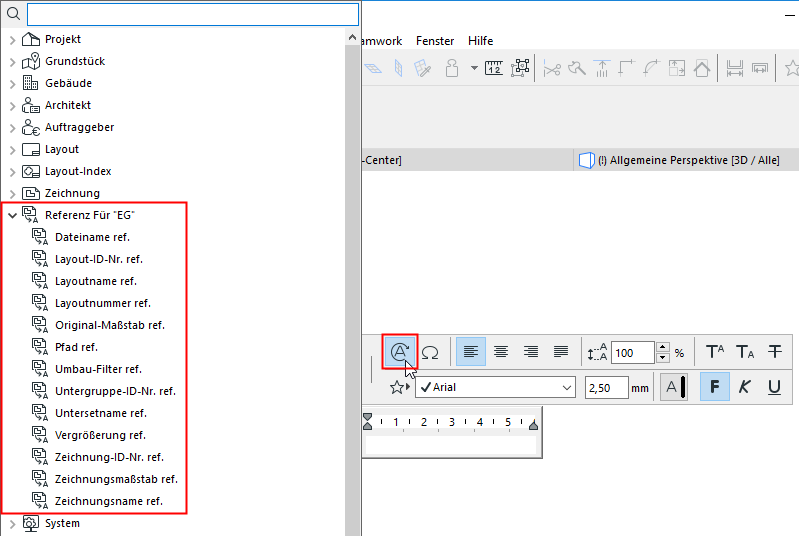This screenshot has height=536, width=799.
Task: Toggle italic (K) formatting
Action: point(744,387)
